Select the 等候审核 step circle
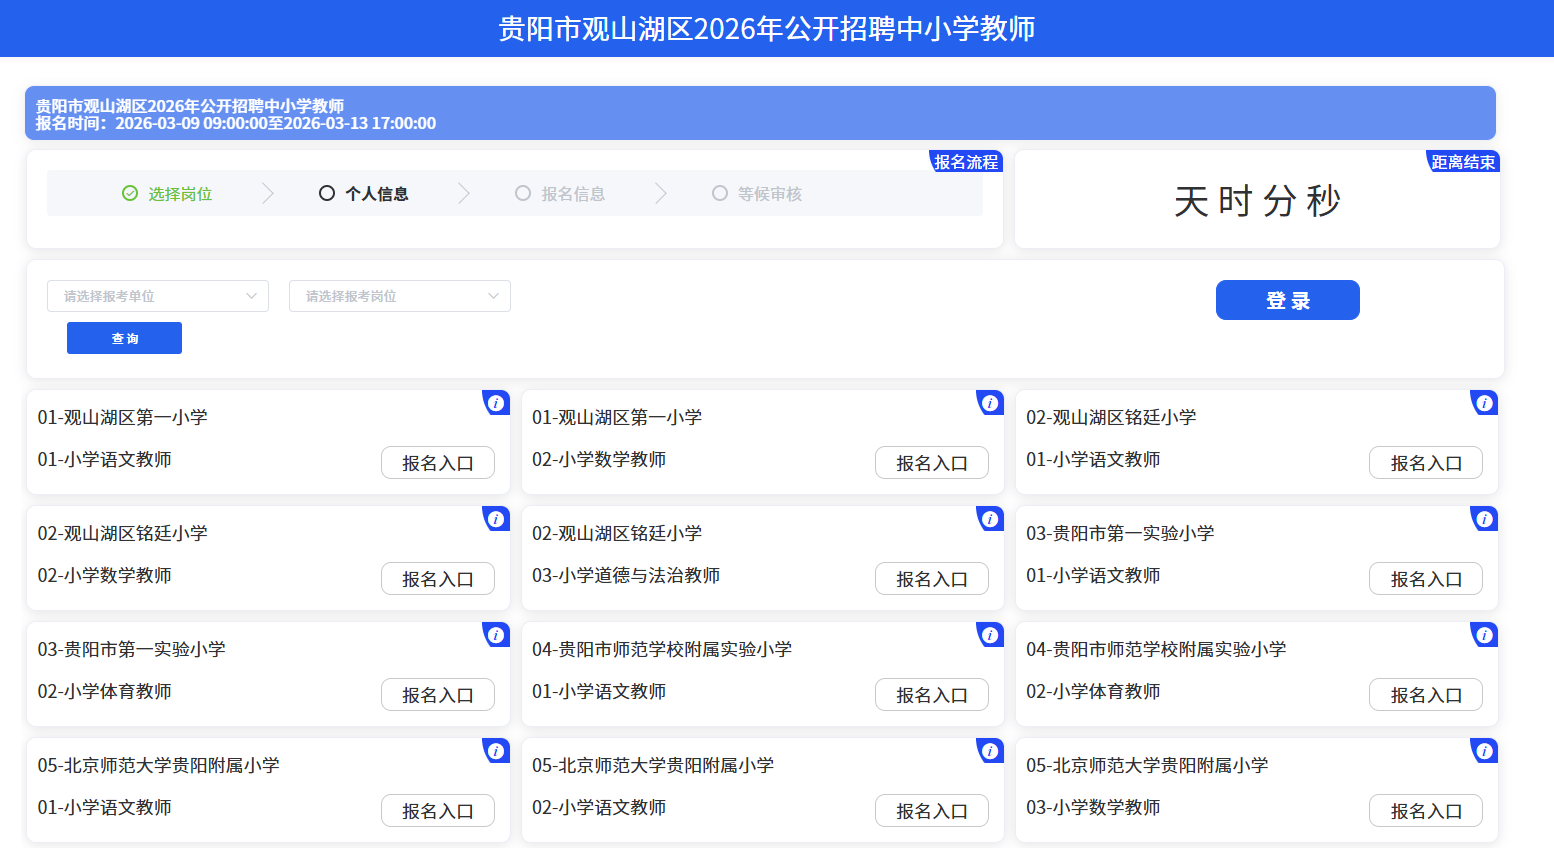Screen dimensions: 1554x860 pyautogui.click(x=720, y=194)
